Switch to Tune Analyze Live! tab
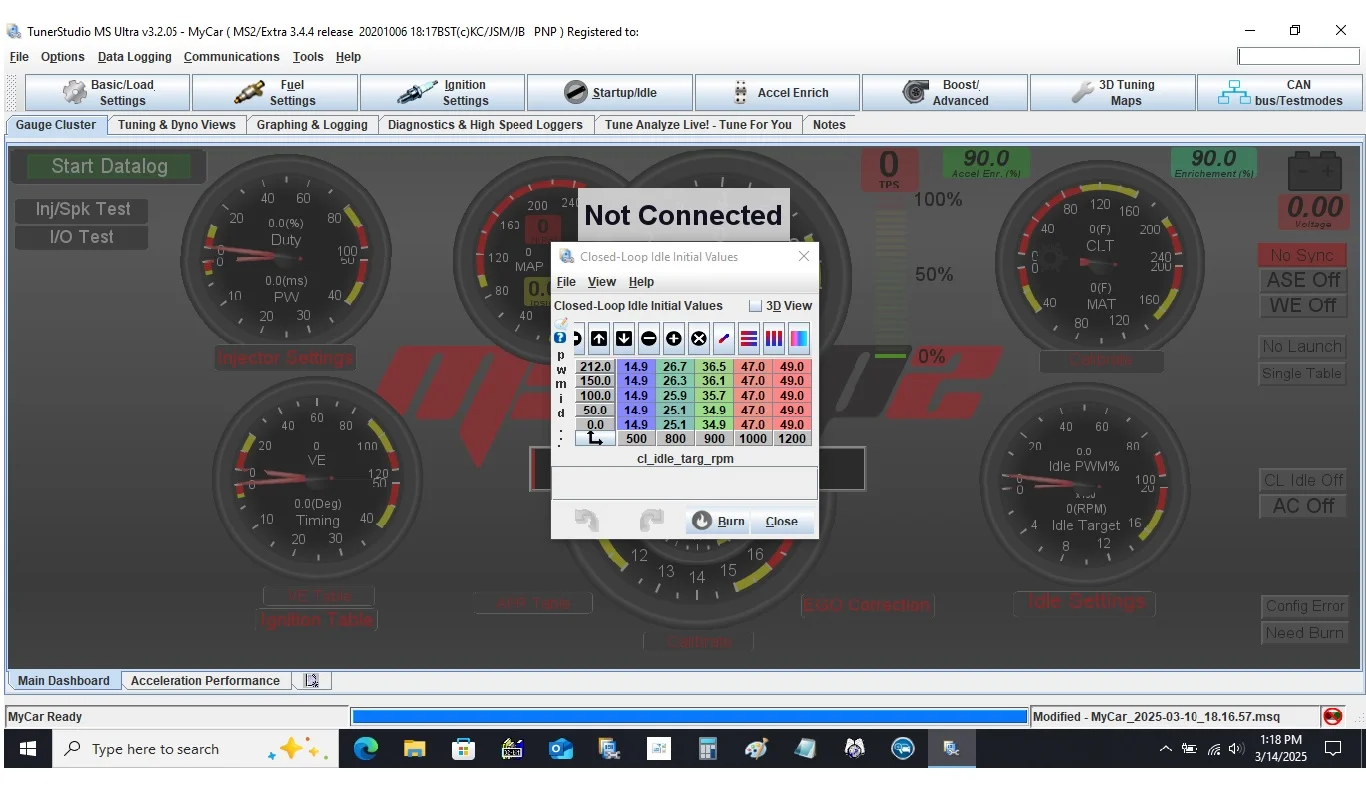 pos(698,125)
